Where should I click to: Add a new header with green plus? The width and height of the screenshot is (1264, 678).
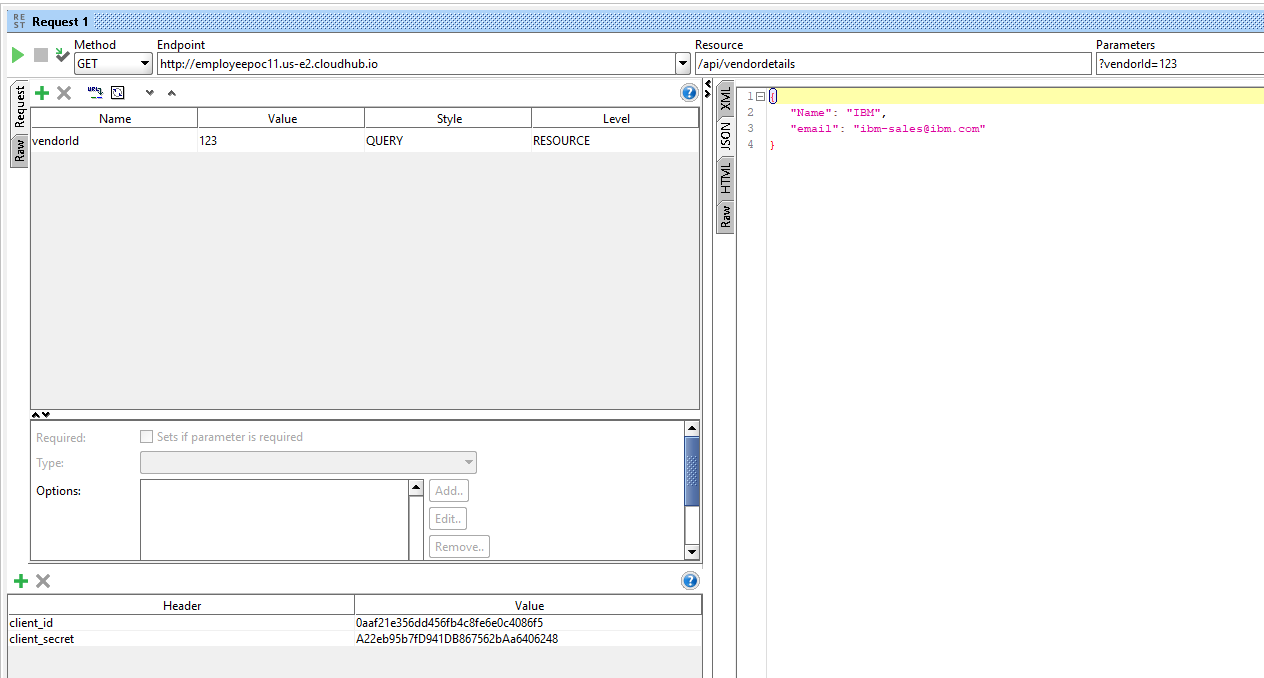[20, 581]
